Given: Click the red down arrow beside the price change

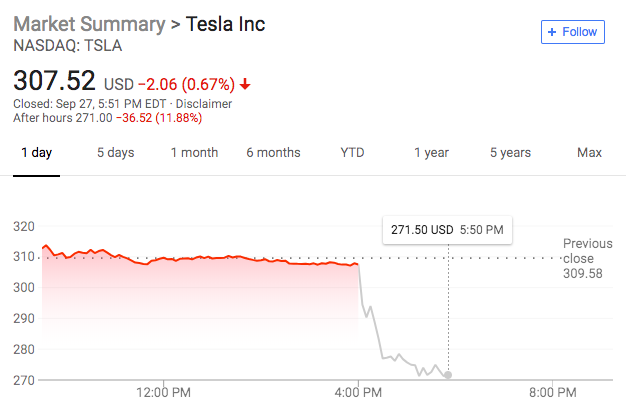Looking at the screenshot, I should pos(245,85).
